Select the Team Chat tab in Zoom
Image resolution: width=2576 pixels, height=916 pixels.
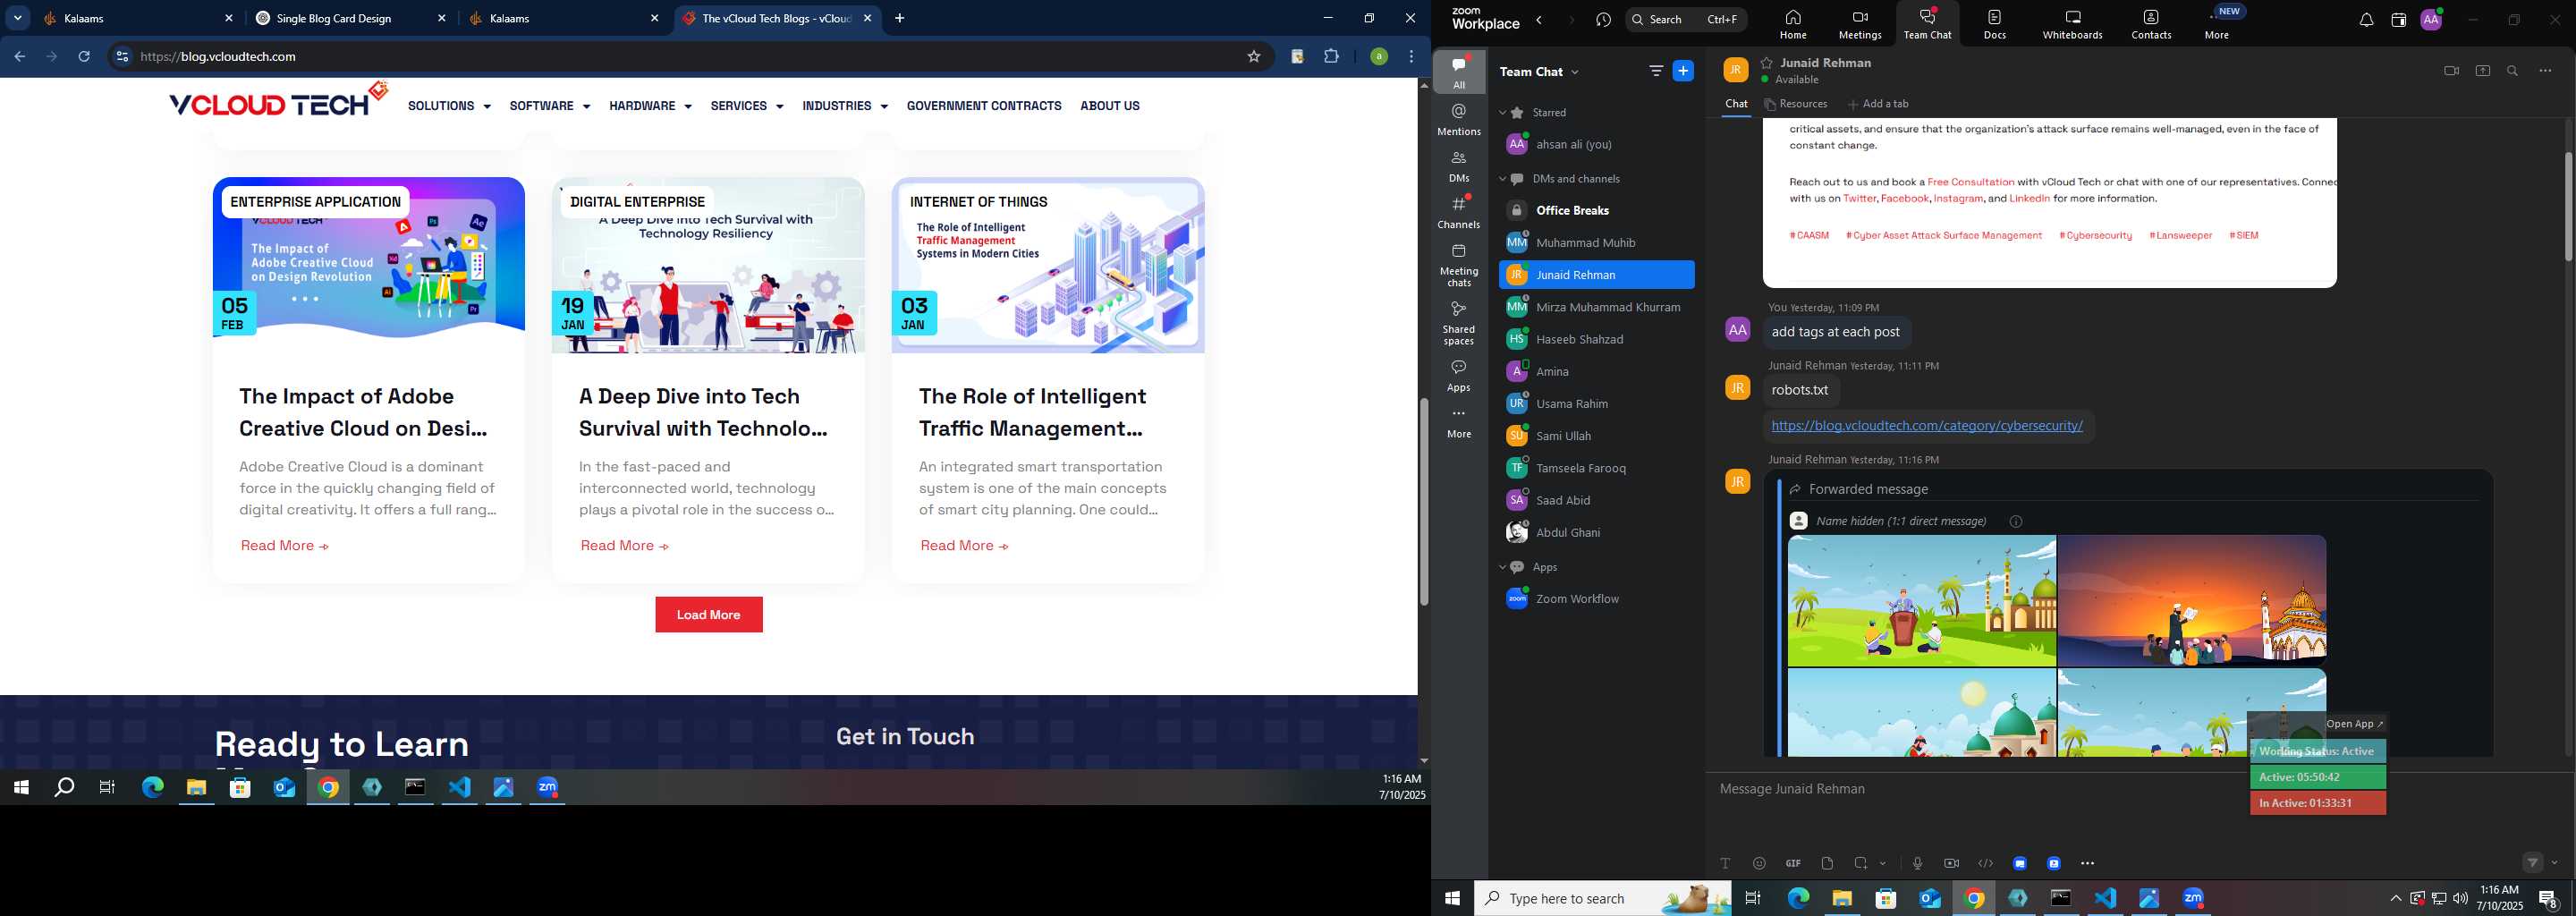[1927, 24]
